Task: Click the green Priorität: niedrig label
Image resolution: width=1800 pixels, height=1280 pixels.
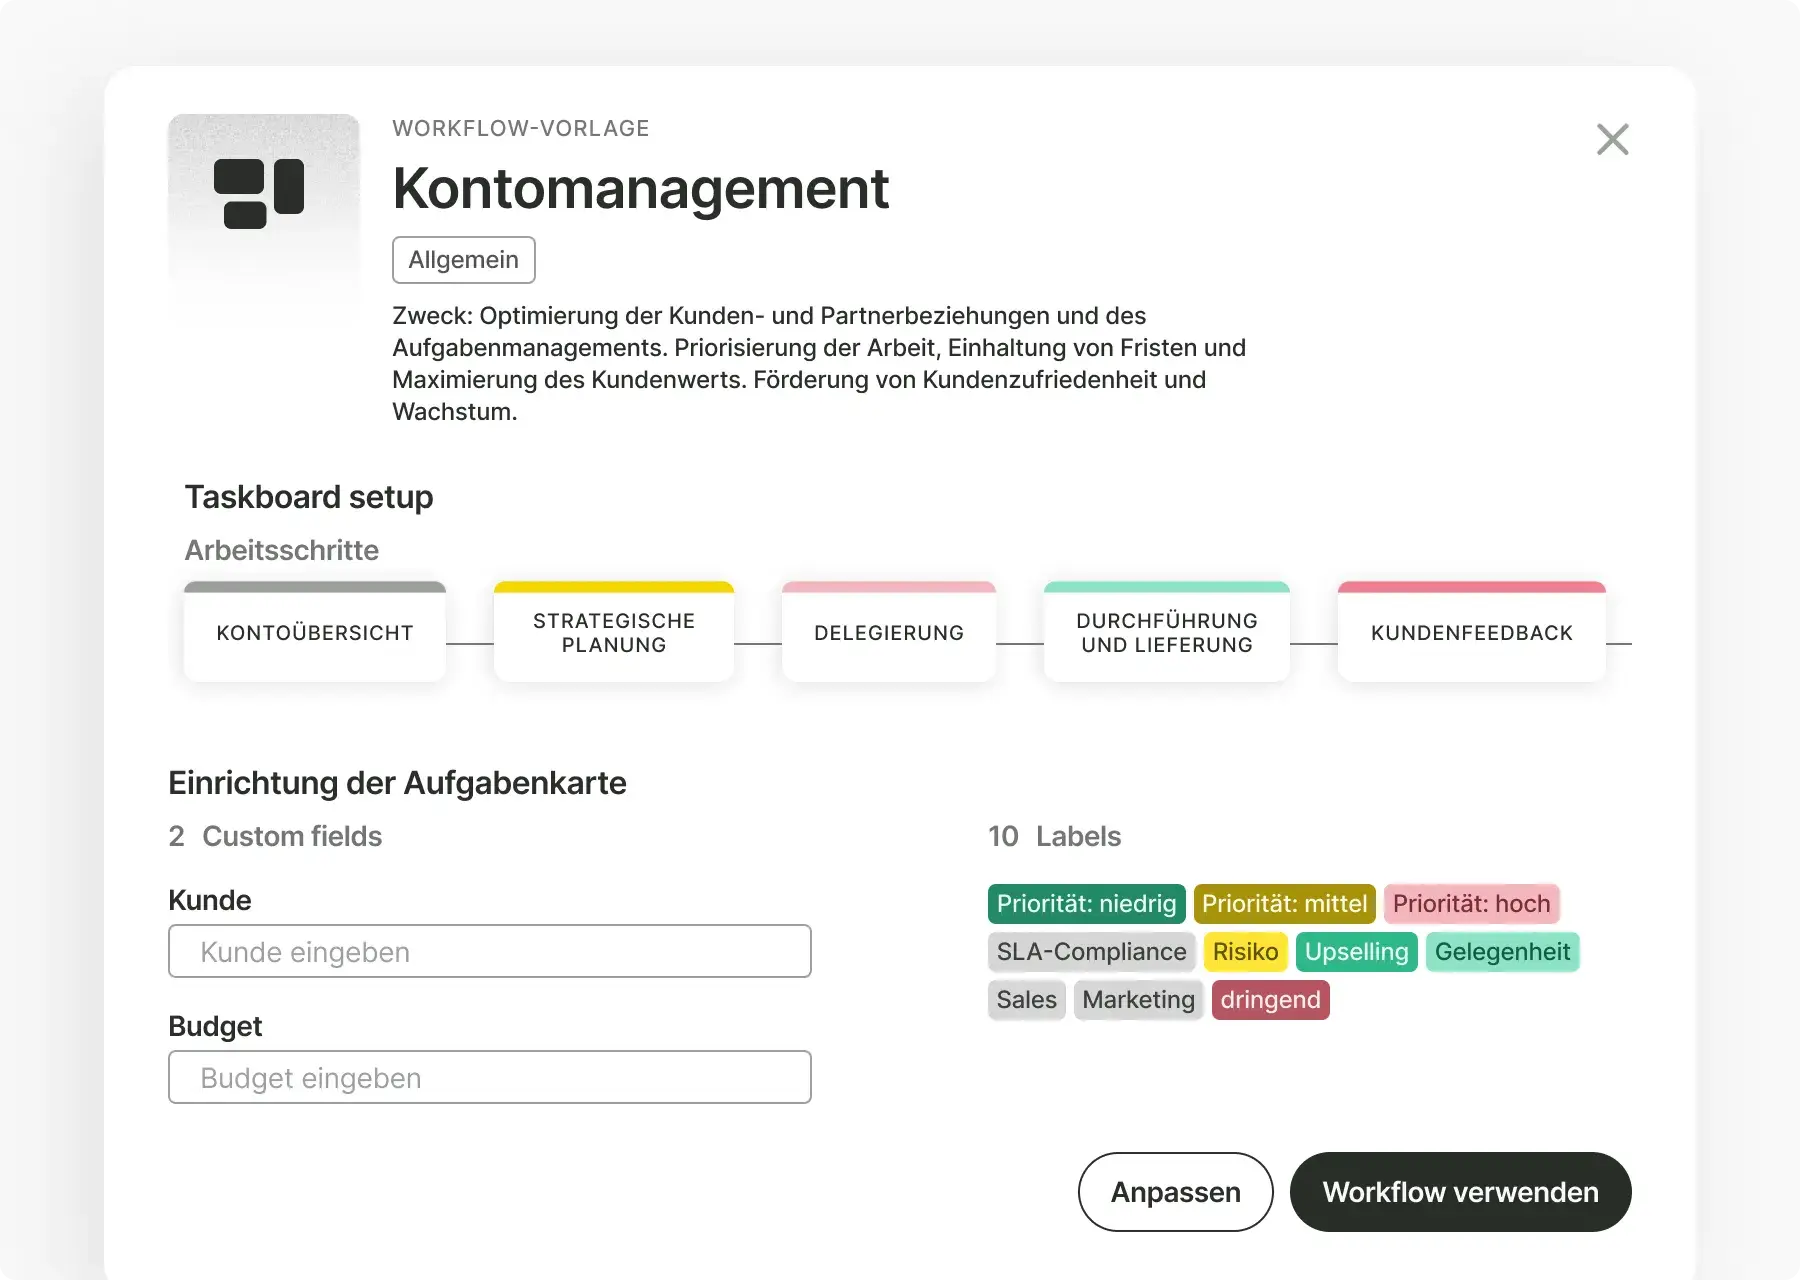Action: pyautogui.click(x=1086, y=904)
